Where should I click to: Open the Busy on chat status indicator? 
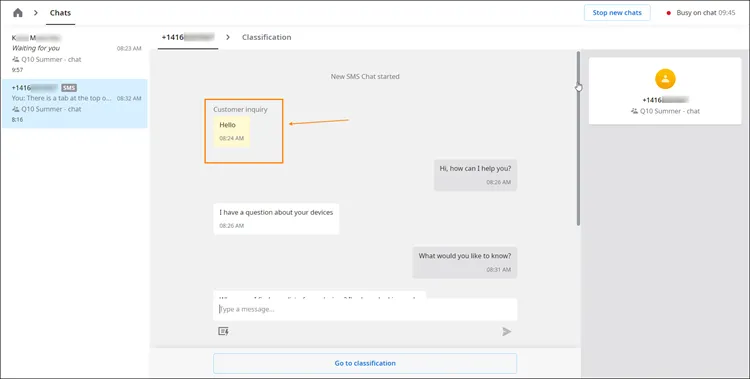[701, 13]
